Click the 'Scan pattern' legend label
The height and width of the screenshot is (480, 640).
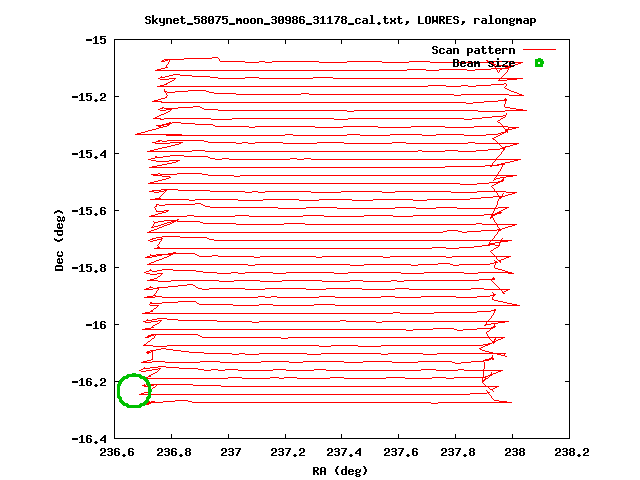473,50
